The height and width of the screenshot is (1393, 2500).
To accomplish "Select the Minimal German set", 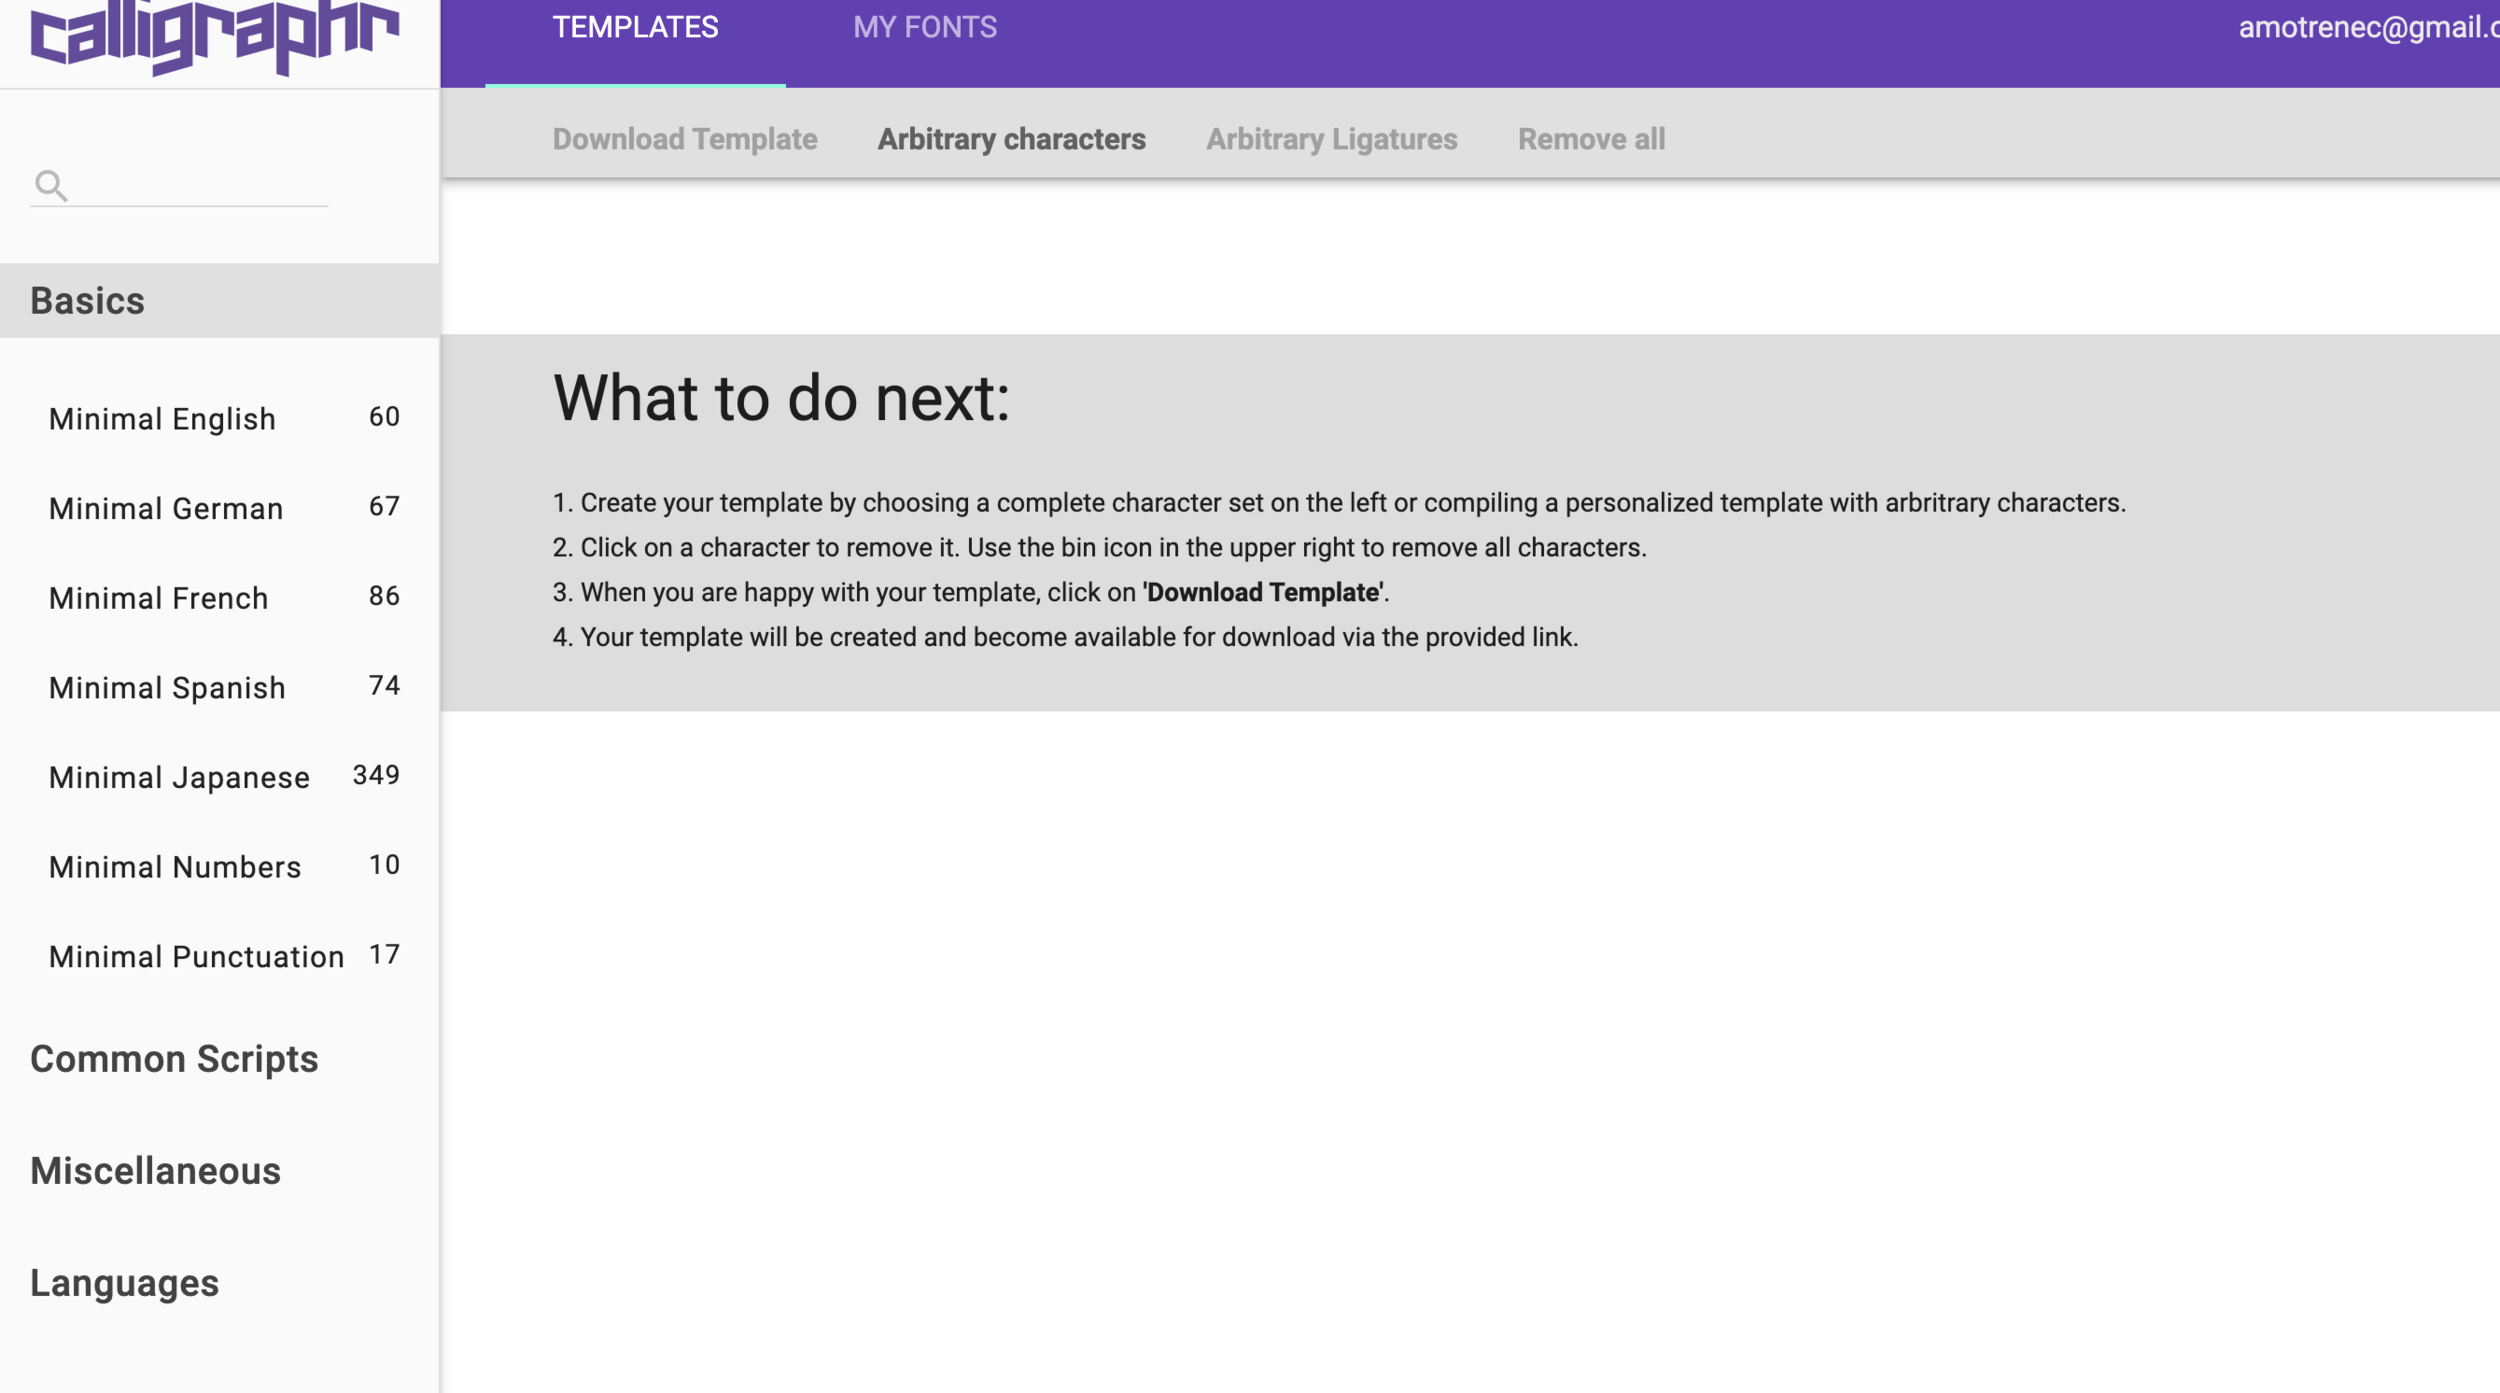I will pos(220,508).
